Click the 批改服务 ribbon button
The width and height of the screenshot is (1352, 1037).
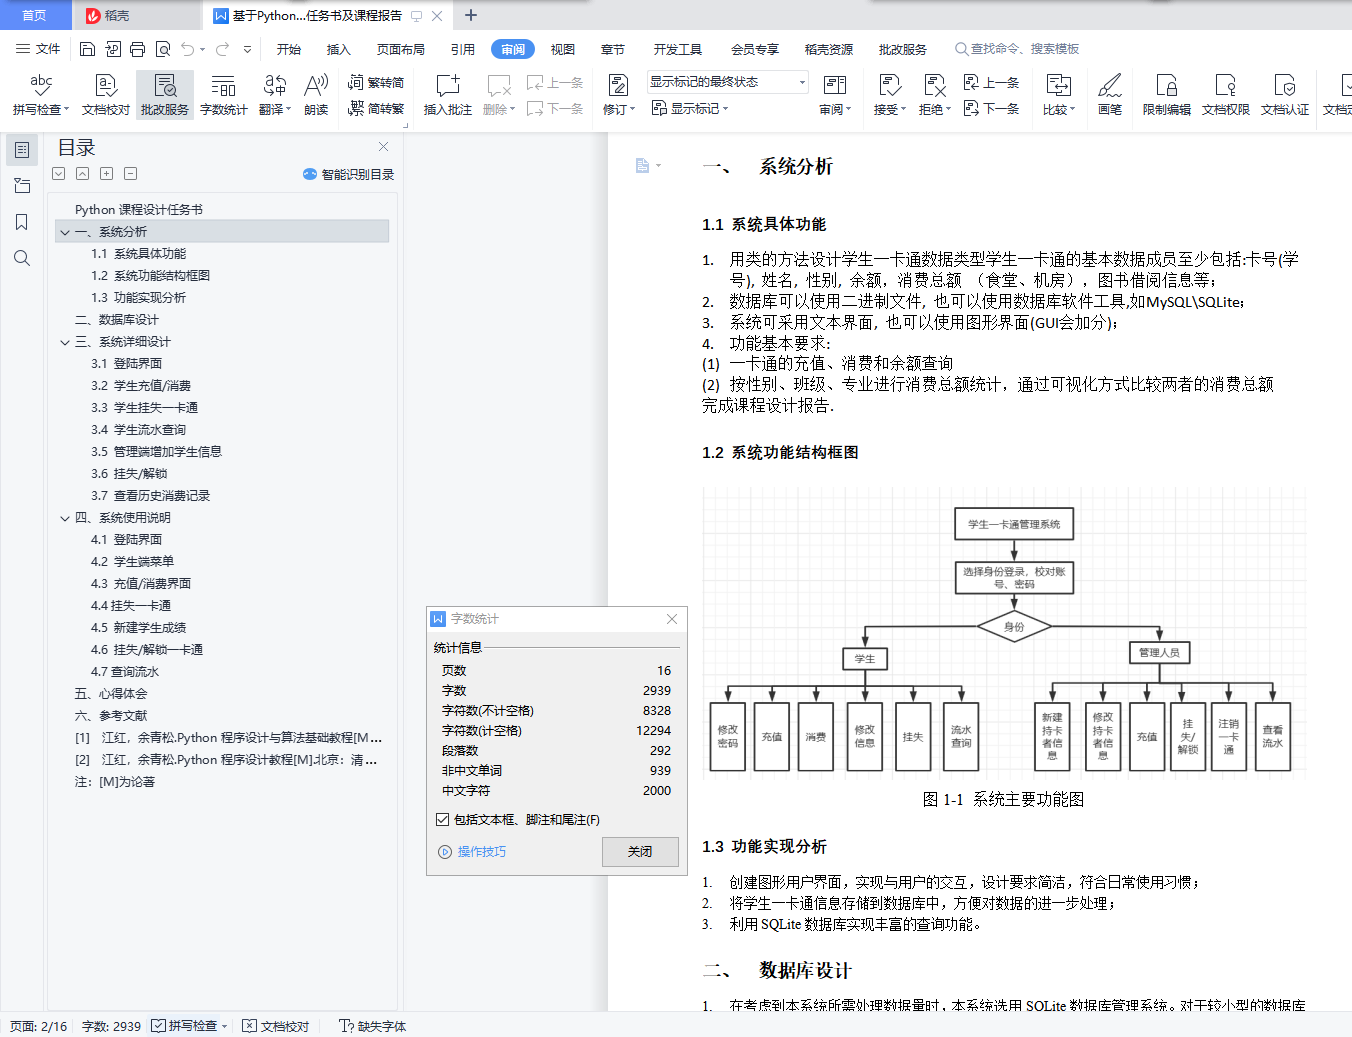coord(165,95)
